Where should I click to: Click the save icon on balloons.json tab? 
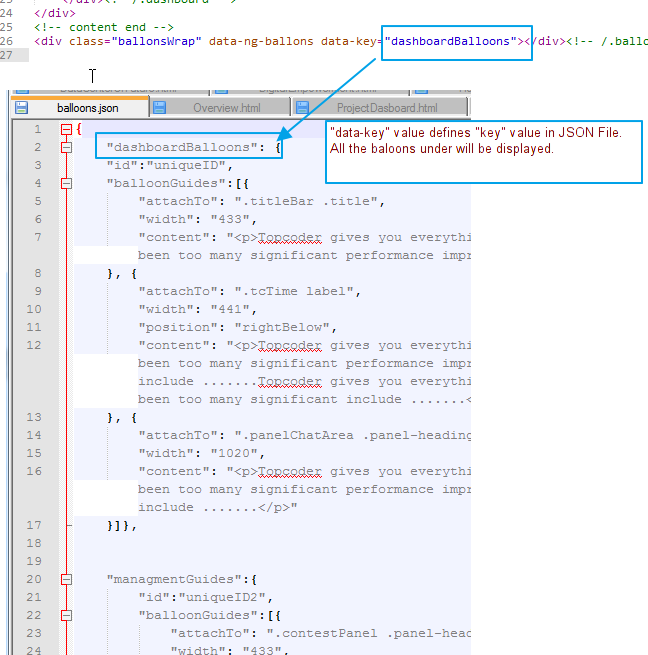[21, 108]
